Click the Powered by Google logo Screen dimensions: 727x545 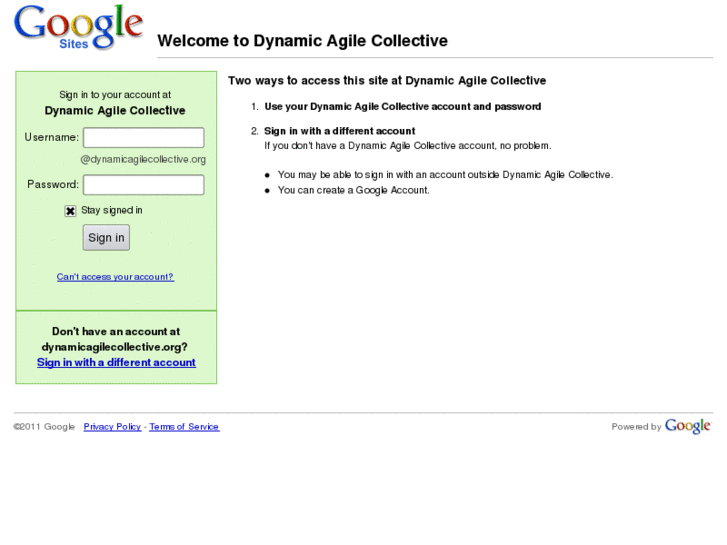[687, 426]
